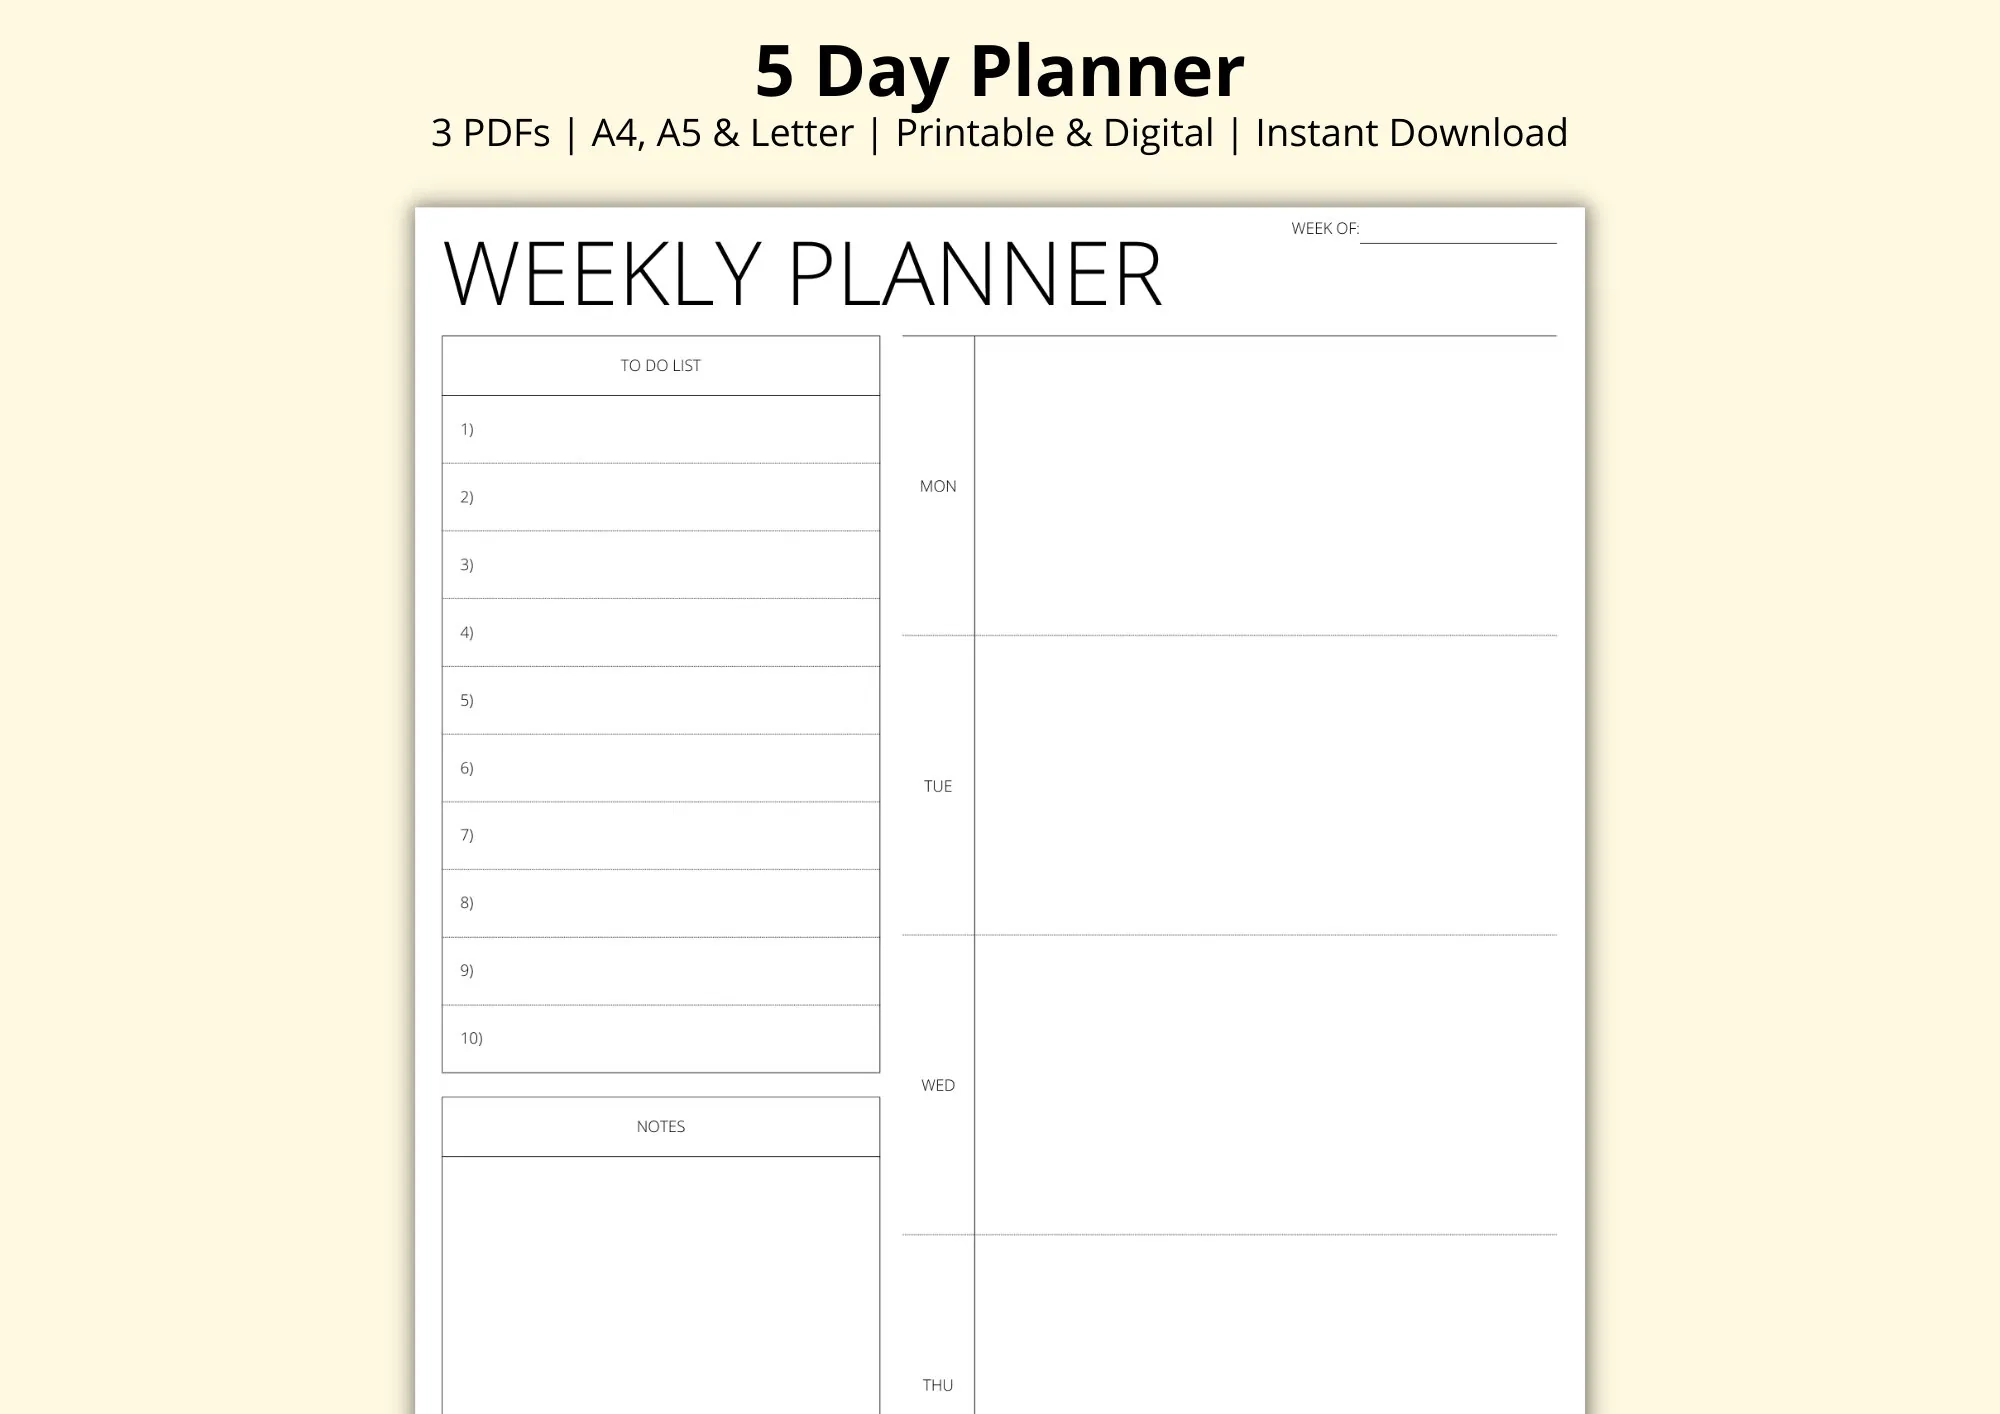Click the MON day label

point(938,487)
